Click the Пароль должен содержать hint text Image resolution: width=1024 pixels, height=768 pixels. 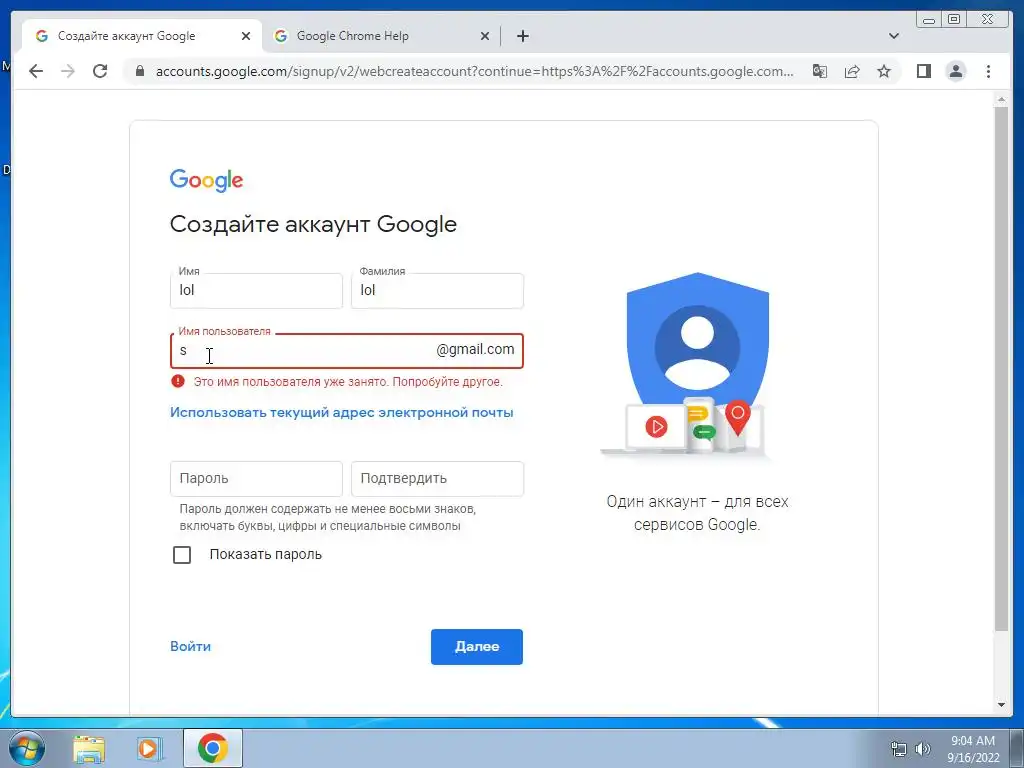tap(328, 517)
